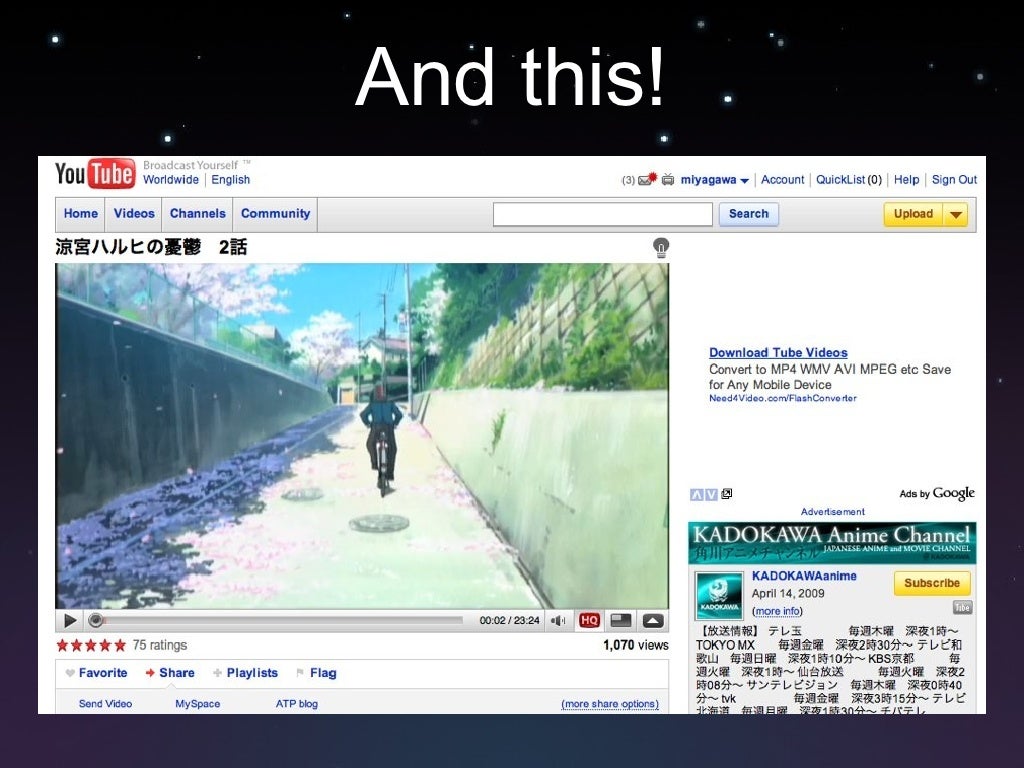
Task: Click the video frame
Action: (x=362, y=436)
